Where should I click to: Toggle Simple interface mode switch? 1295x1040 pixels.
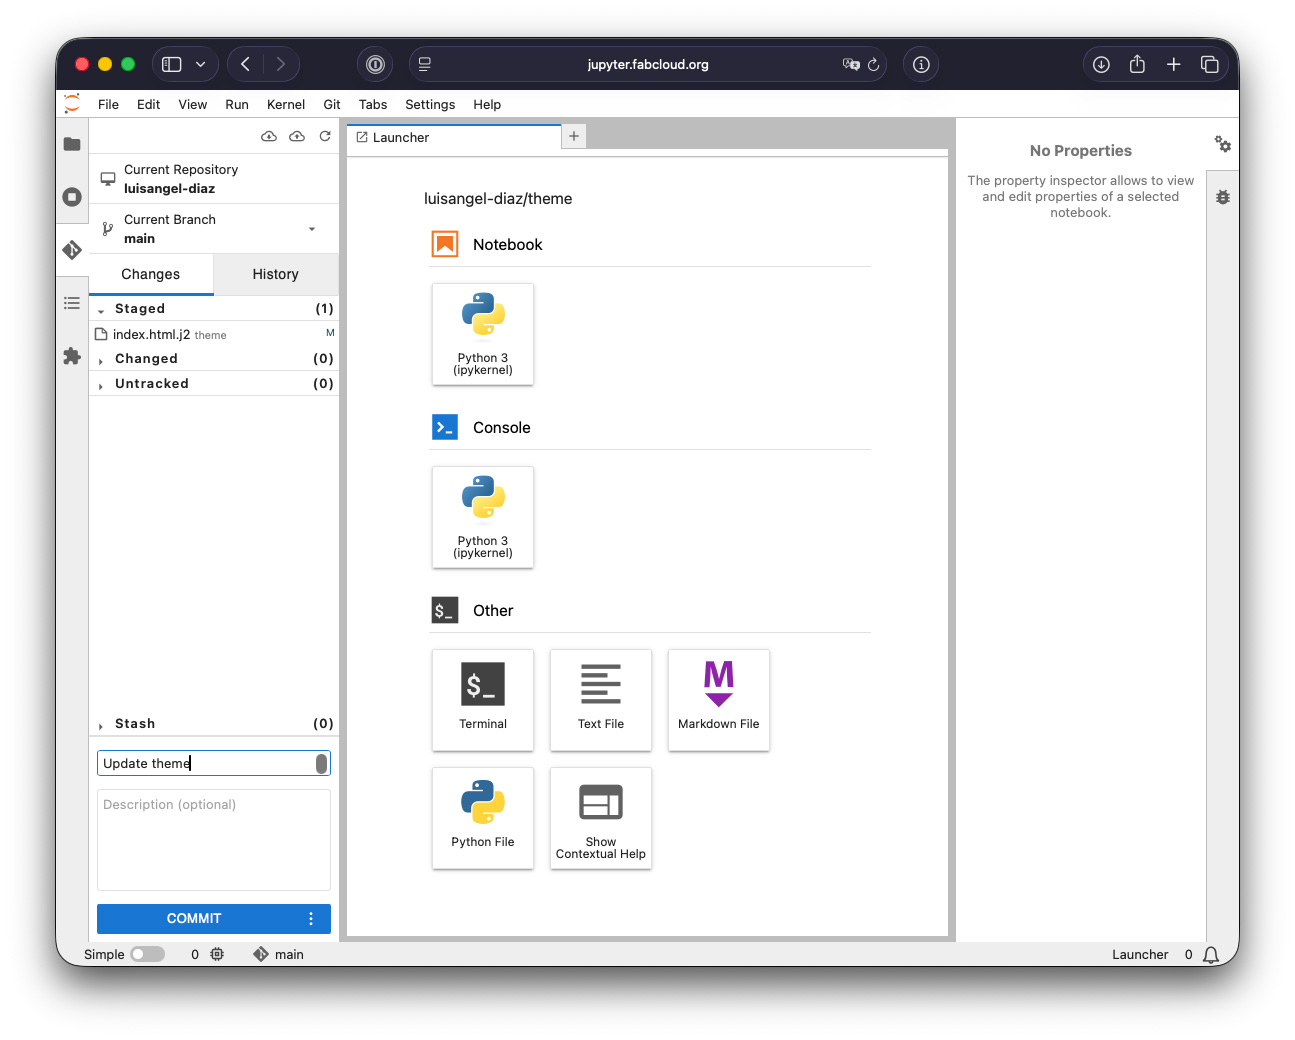147,954
